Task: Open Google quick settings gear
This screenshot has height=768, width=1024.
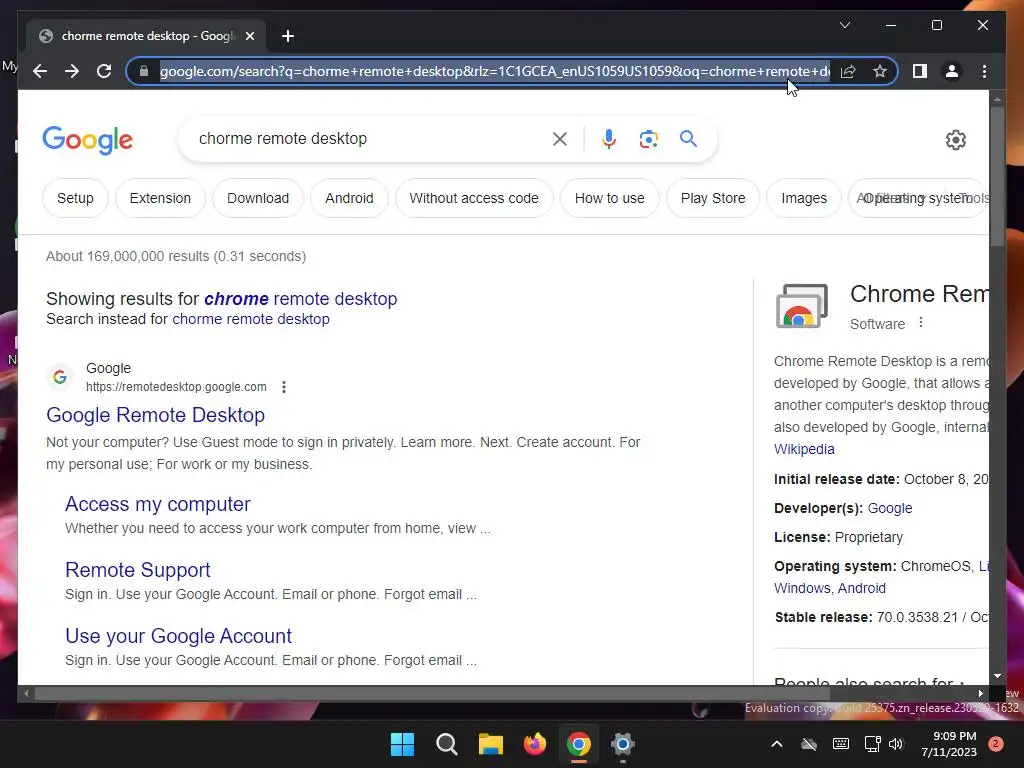Action: 955,140
